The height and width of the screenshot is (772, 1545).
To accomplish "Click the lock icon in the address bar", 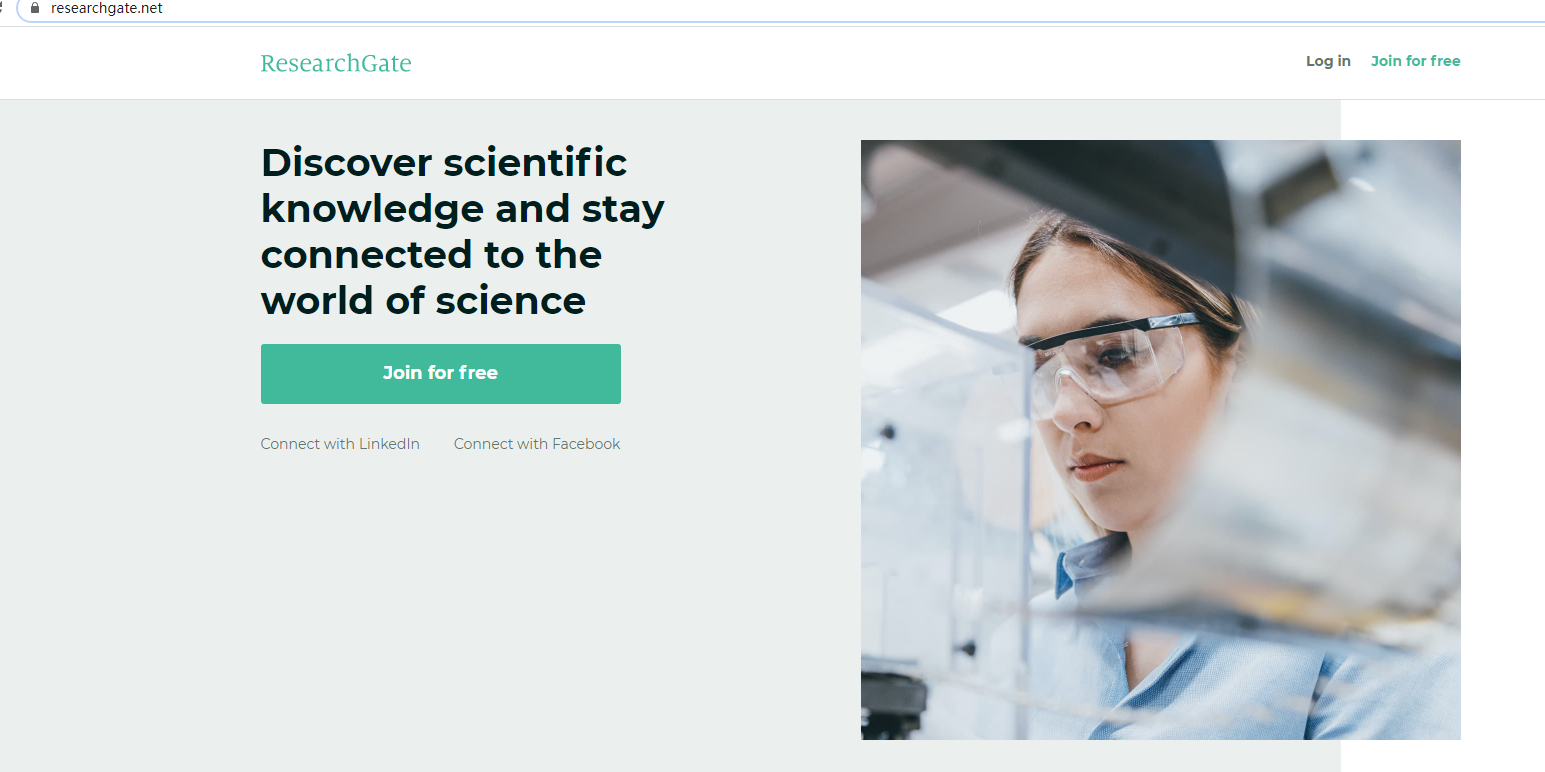I will pos(35,8).
